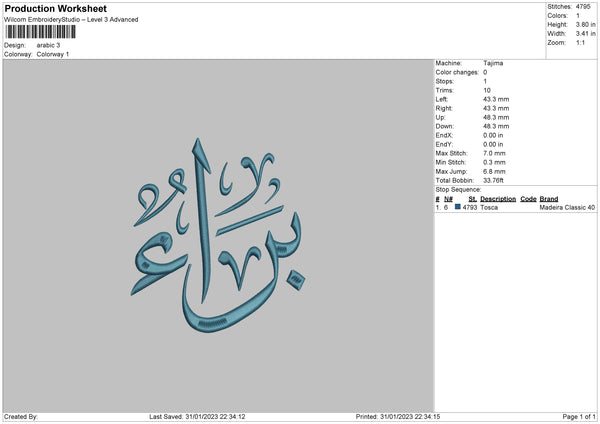Screen dimensions: 600x424
Task: Click the Color changes value 0
Action: pos(485,72)
